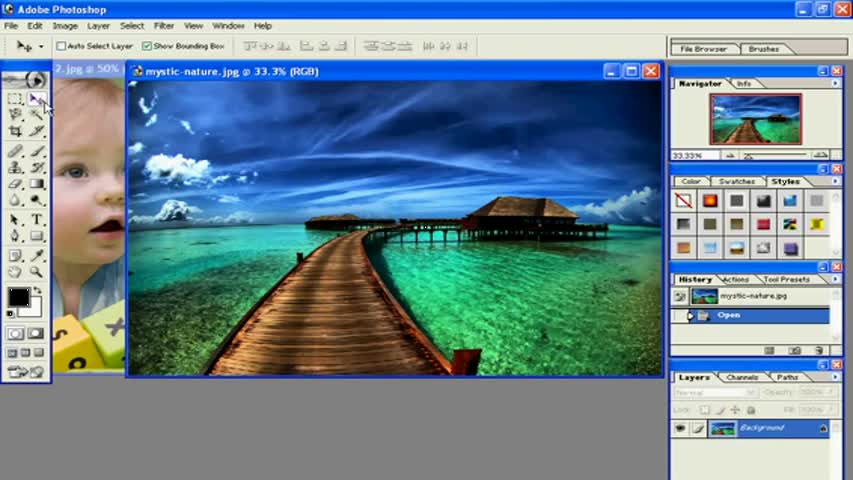The width and height of the screenshot is (853, 480).
Task: Select the Path Selection tool
Action: (15, 219)
